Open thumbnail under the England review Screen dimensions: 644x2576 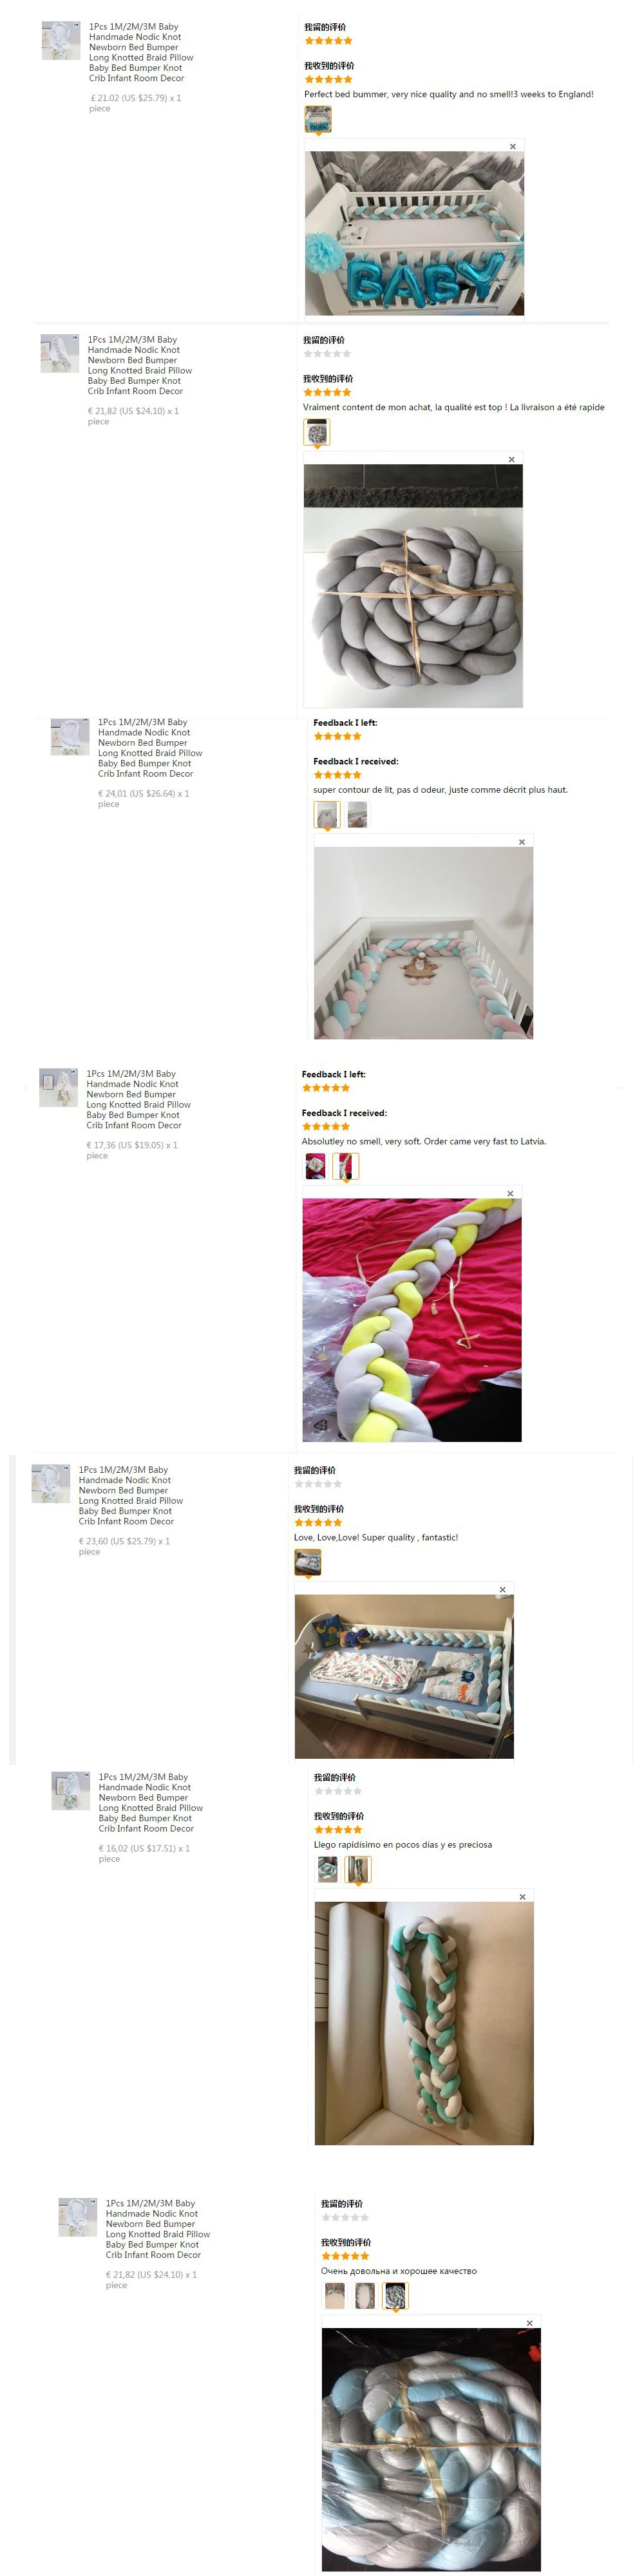(318, 119)
